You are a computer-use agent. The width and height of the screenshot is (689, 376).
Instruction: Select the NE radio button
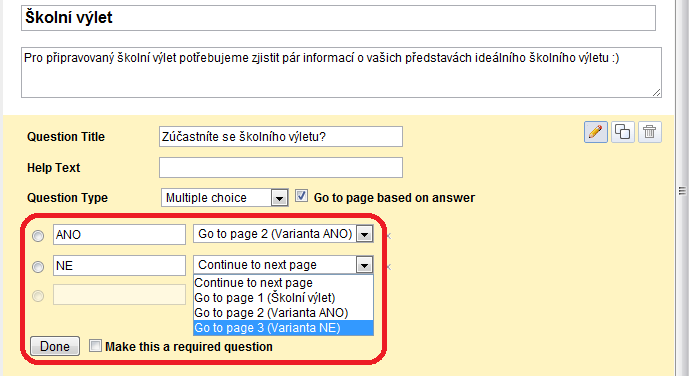tap(38, 267)
